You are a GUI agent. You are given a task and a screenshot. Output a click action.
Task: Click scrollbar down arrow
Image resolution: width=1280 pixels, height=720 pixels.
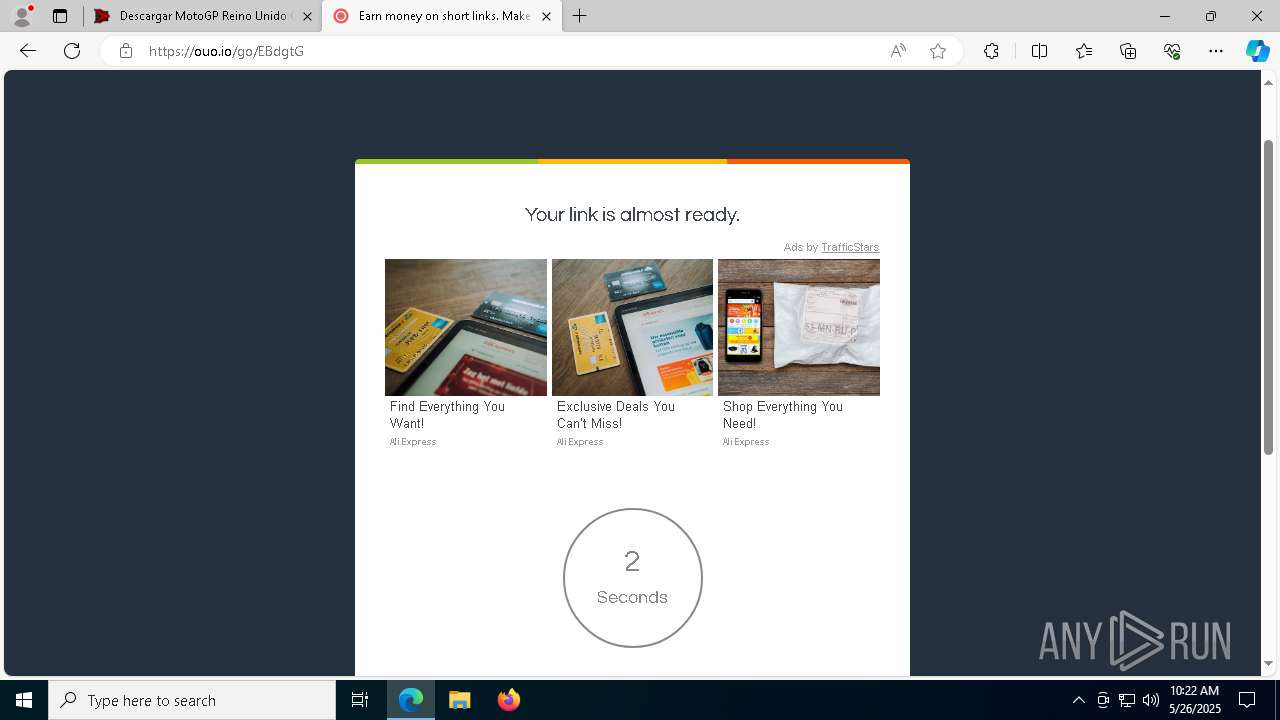pos(1268,664)
